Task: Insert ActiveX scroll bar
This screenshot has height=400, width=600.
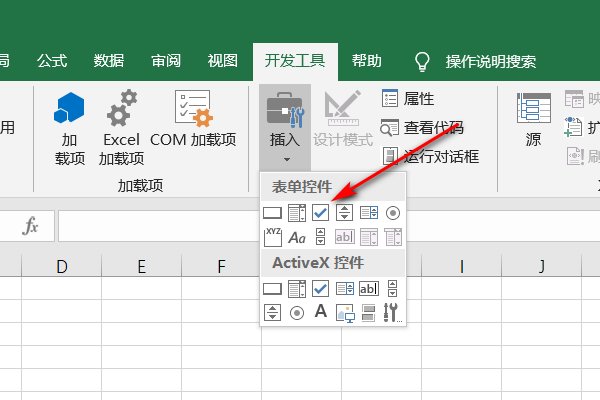Action: [x=392, y=289]
